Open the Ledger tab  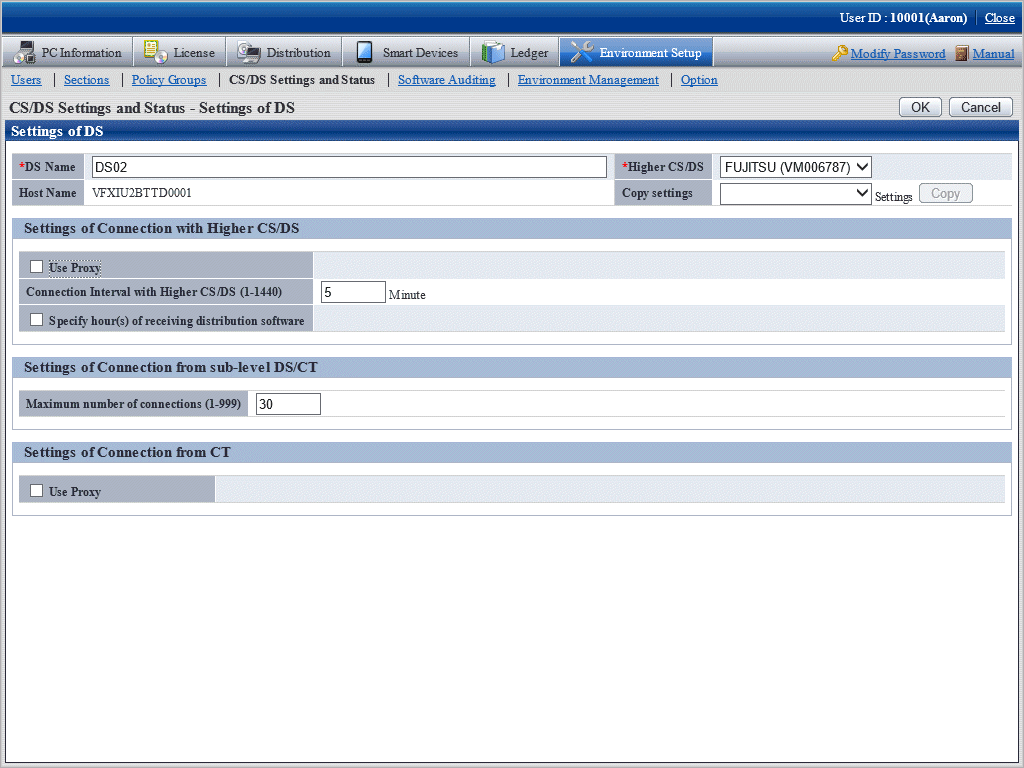coord(515,52)
